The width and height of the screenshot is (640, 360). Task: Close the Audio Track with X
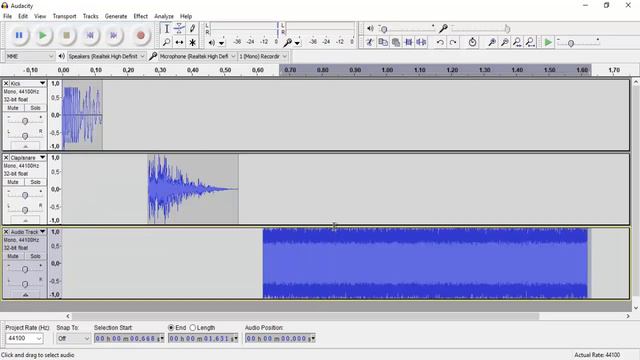6,232
